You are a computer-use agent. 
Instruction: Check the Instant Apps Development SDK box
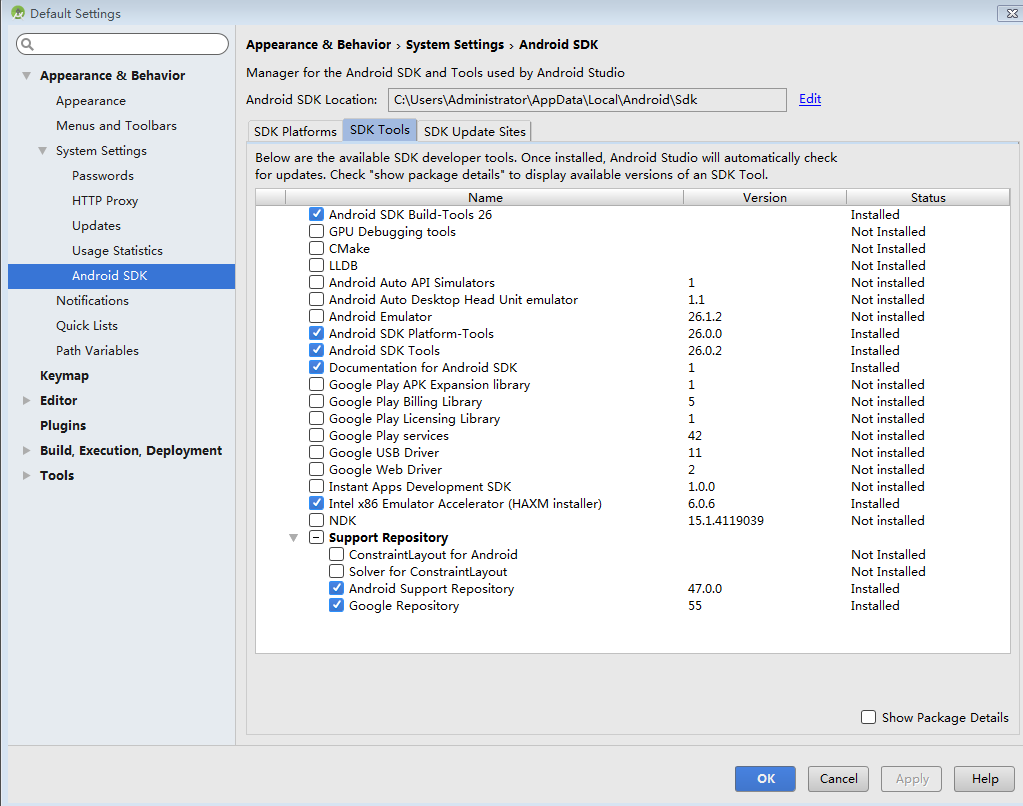(x=316, y=486)
